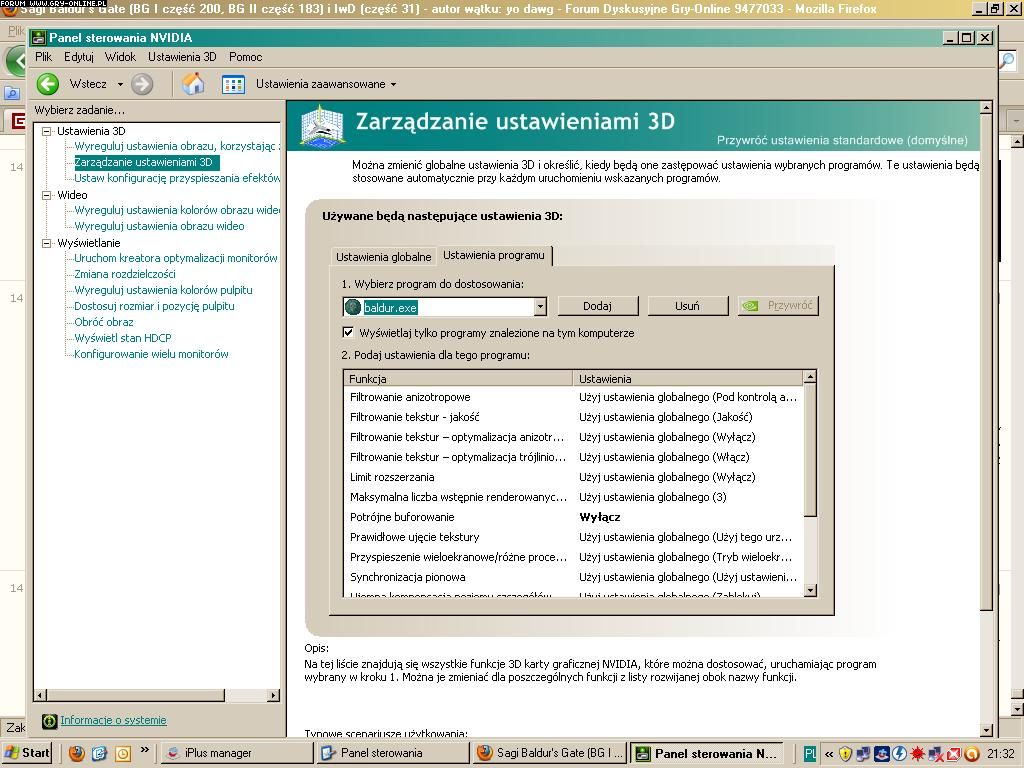Select 'Zarządzanie ustawieniami 3D' tree item
This screenshot has width=1024, height=768.
144,162
